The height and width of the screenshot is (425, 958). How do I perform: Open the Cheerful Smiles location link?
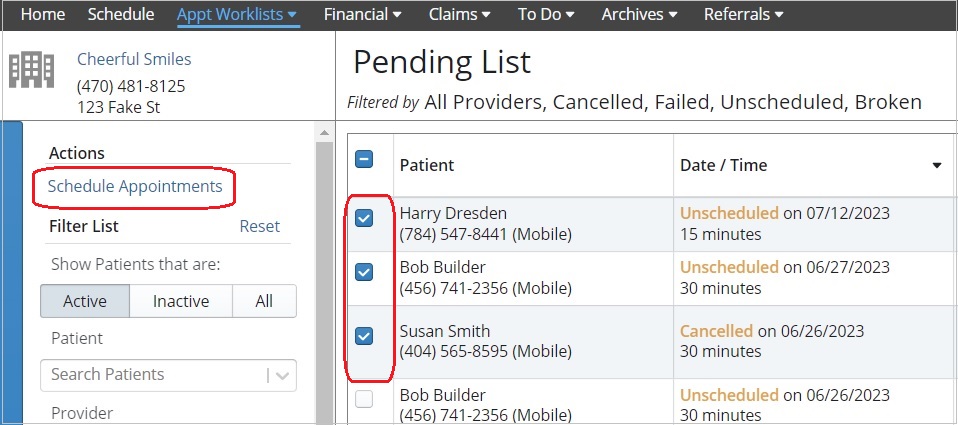coord(134,59)
